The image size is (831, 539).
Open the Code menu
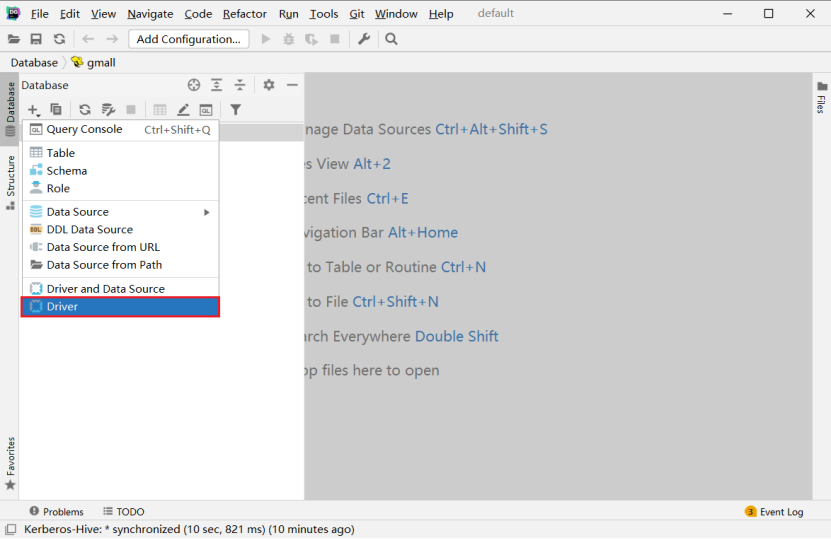click(198, 14)
